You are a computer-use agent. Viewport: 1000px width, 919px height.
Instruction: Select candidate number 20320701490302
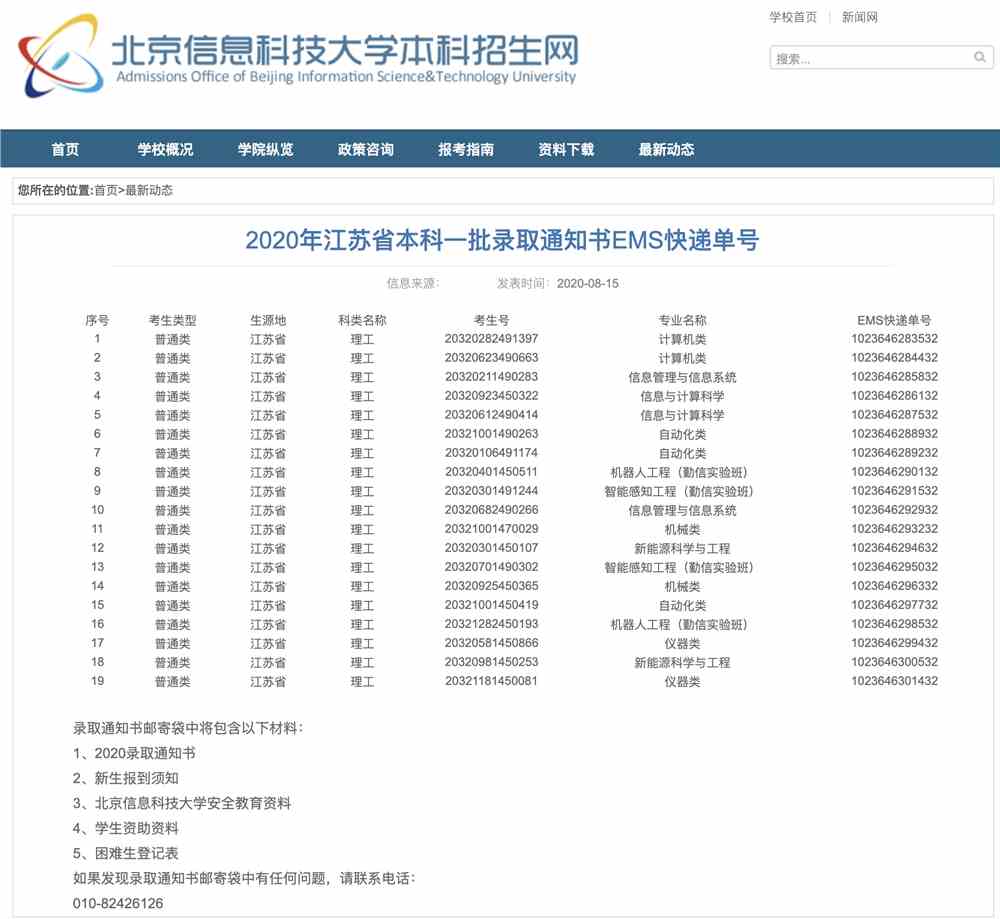(491, 567)
